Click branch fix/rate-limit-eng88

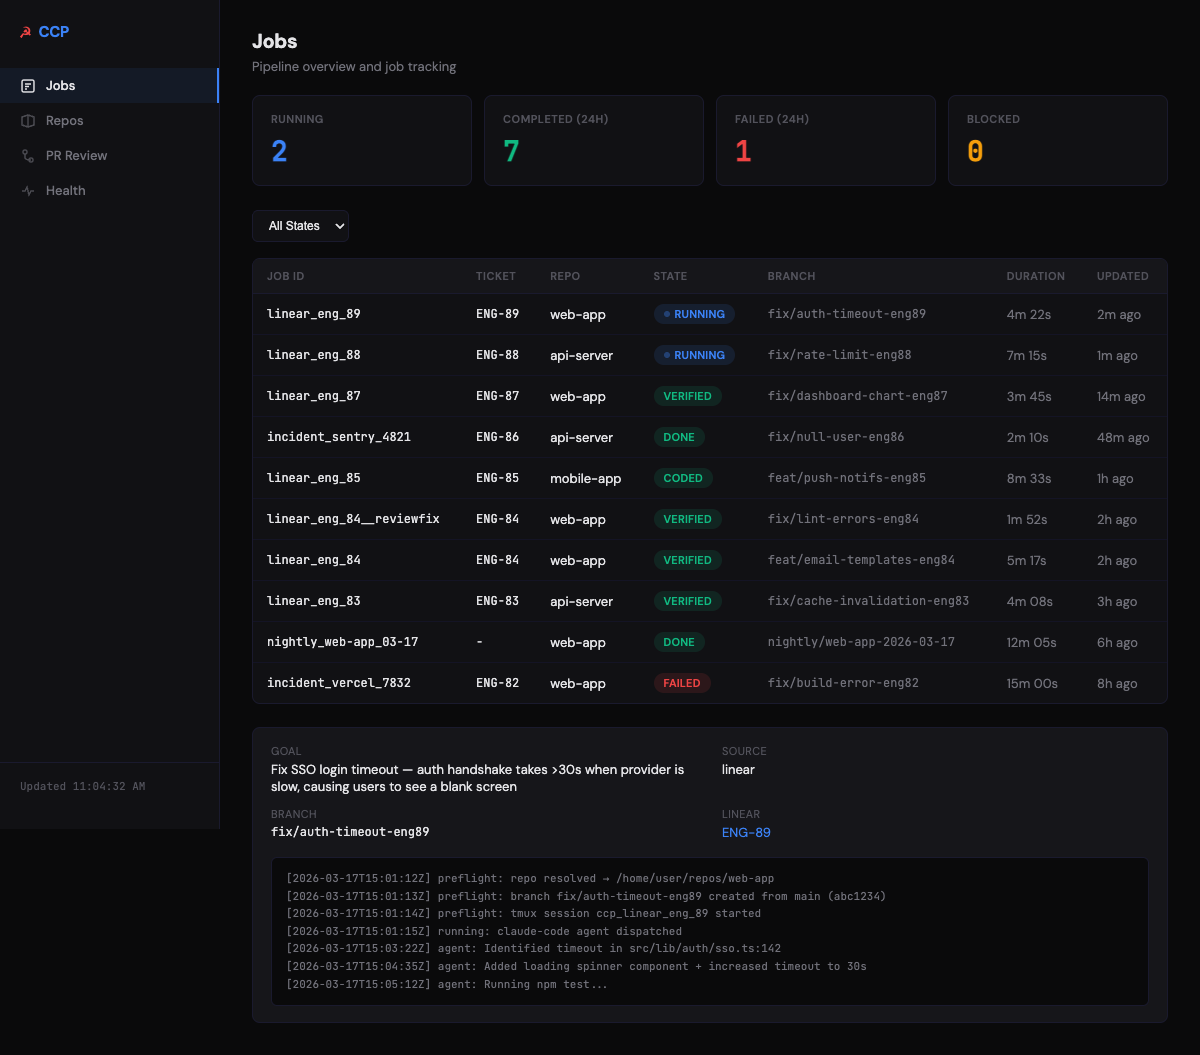pos(839,355)
